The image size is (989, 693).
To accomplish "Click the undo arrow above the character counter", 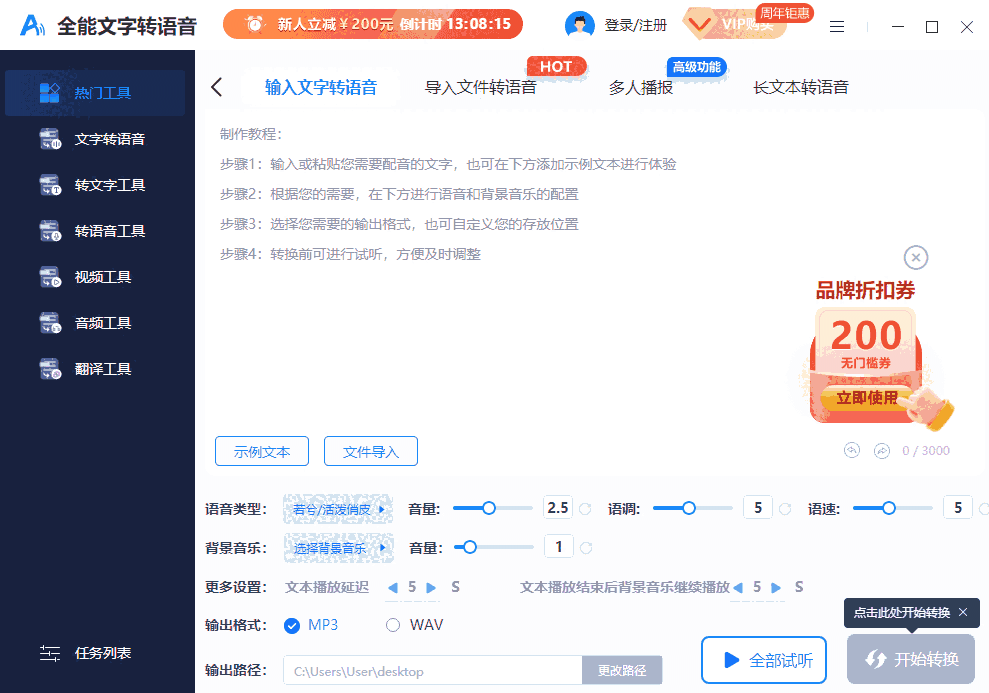I will tap(851, 451).
